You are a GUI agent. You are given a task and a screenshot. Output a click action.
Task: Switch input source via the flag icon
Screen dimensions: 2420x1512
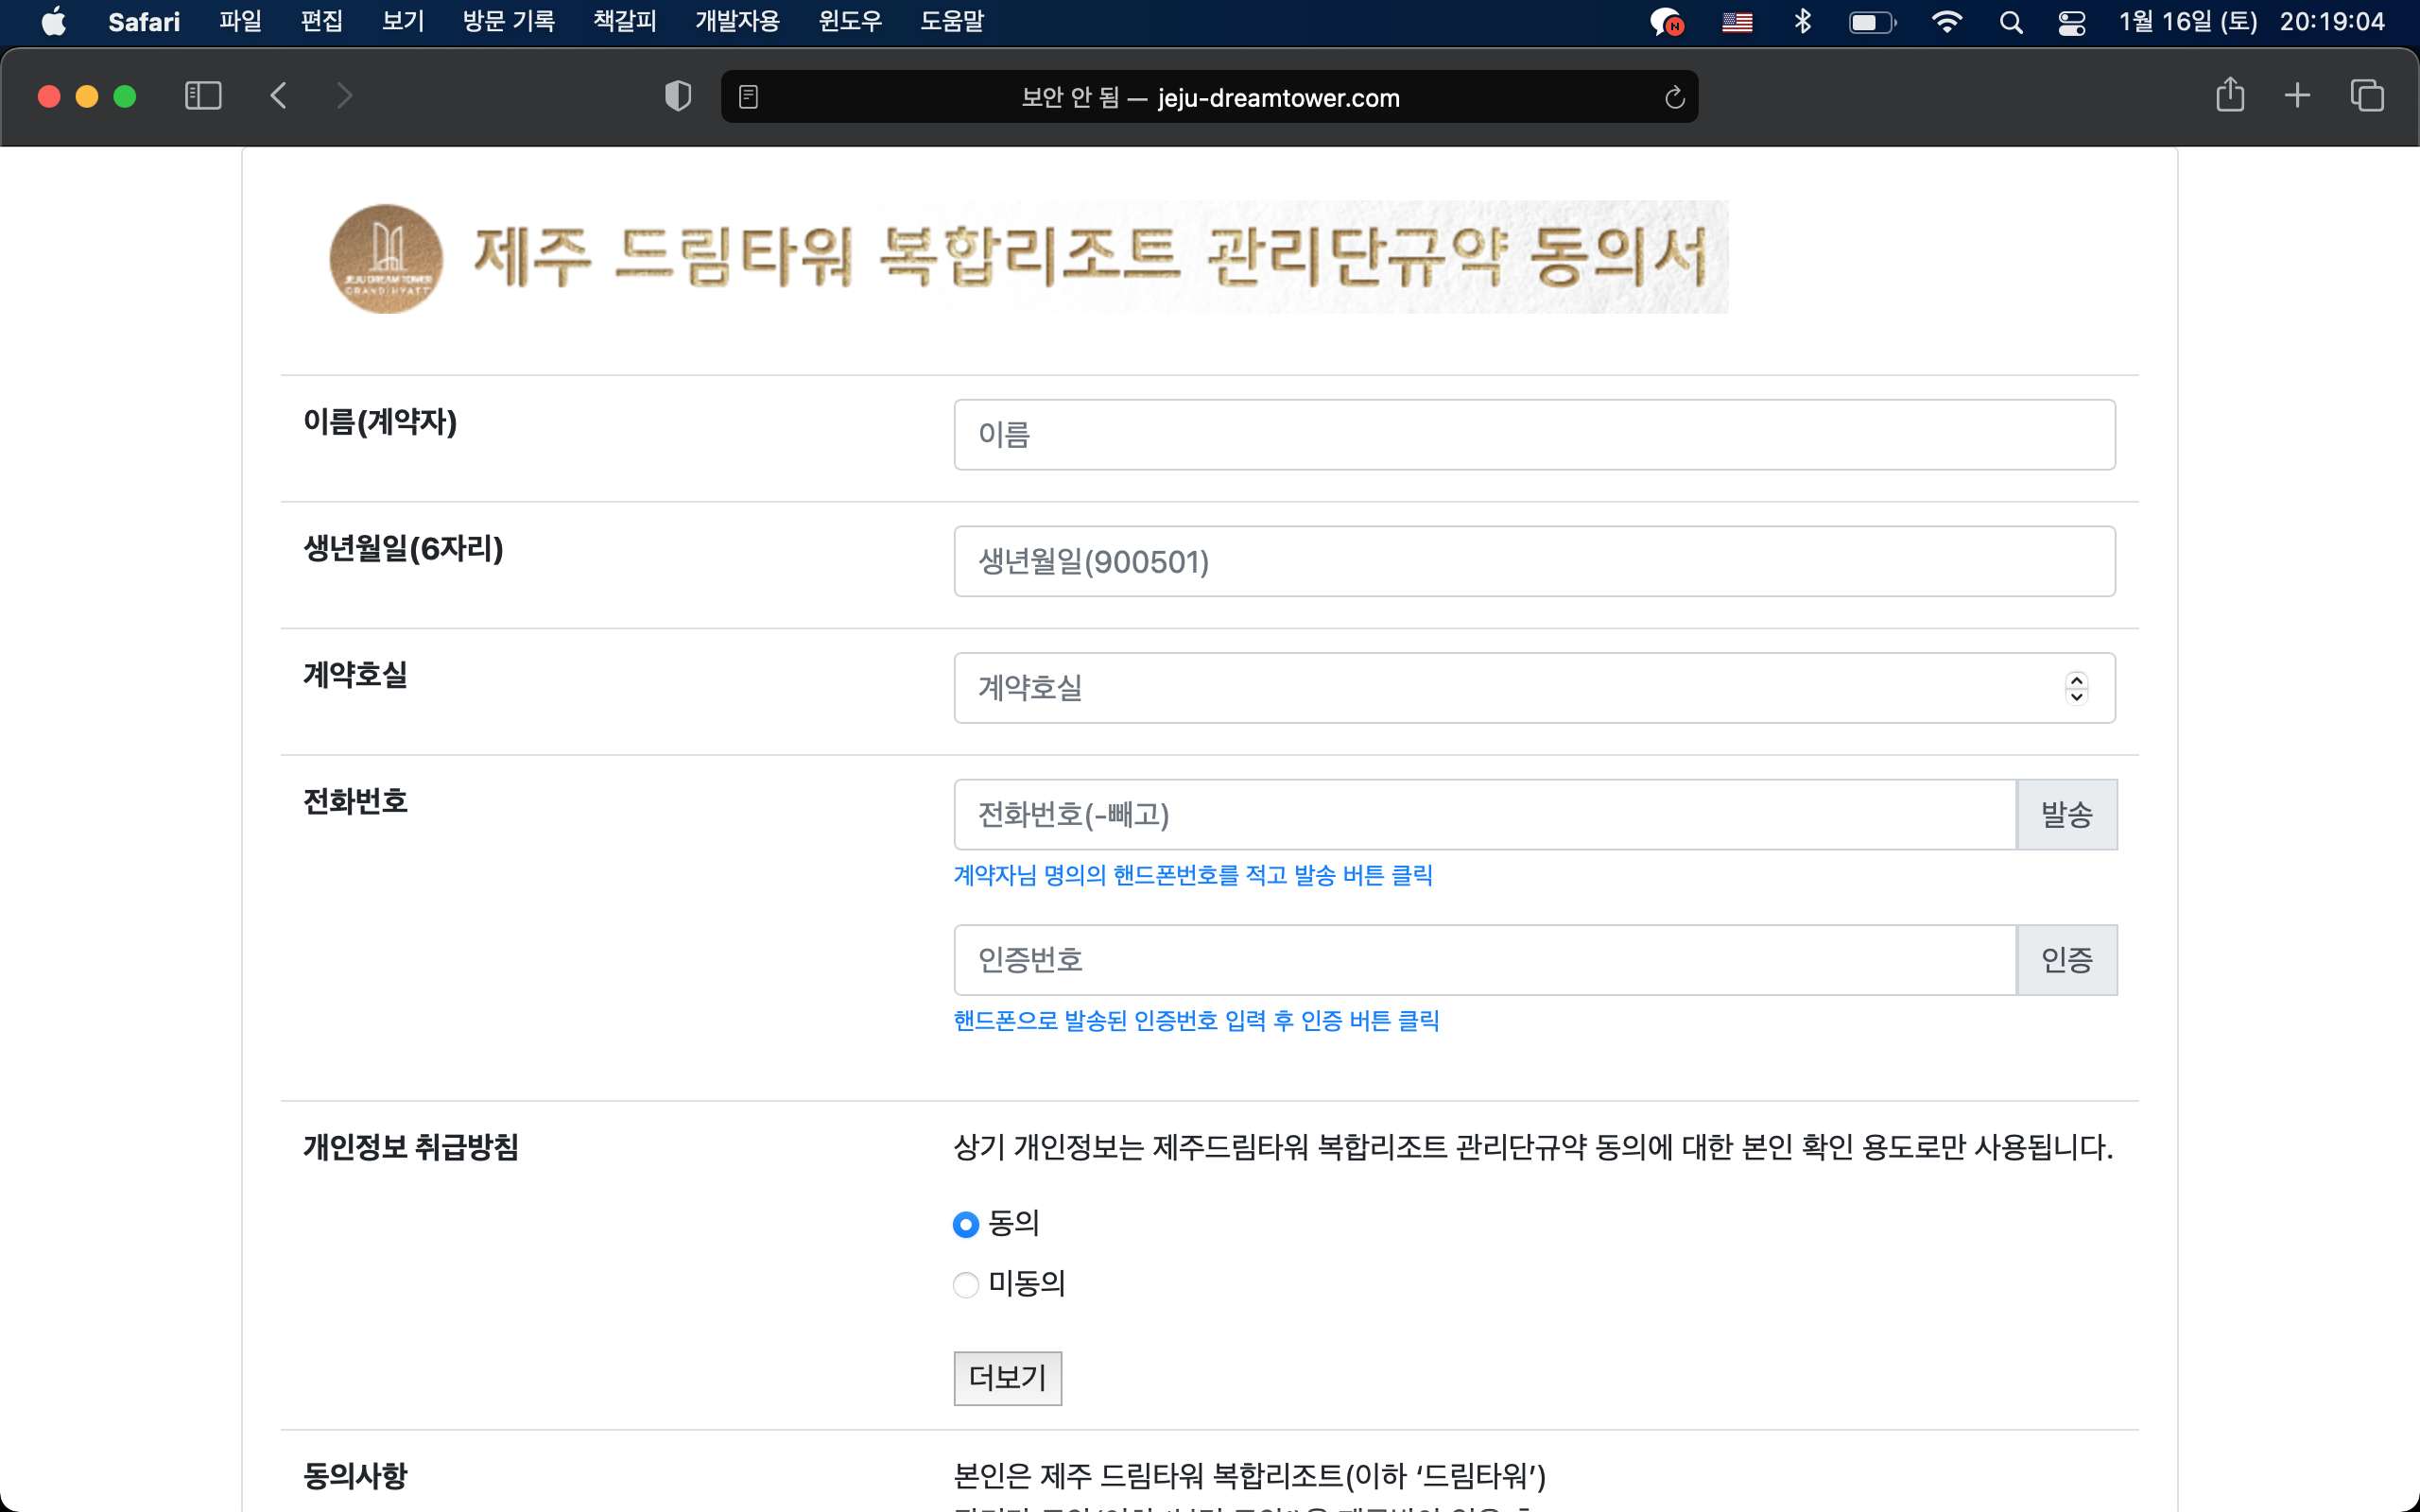click(1737, 22)
